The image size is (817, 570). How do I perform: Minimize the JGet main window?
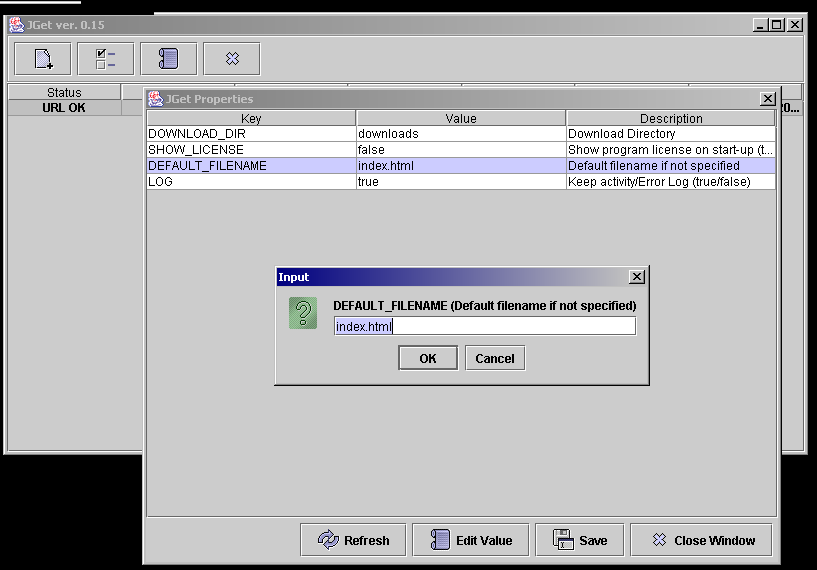tap(760, 24)
